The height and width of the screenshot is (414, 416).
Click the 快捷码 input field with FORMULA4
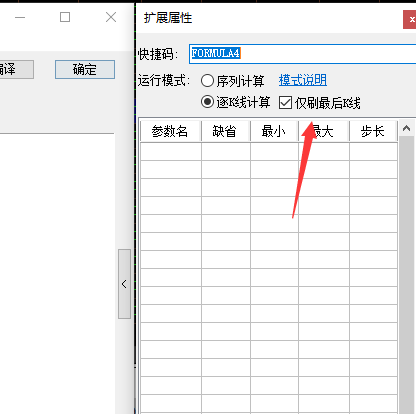(303, 54)
